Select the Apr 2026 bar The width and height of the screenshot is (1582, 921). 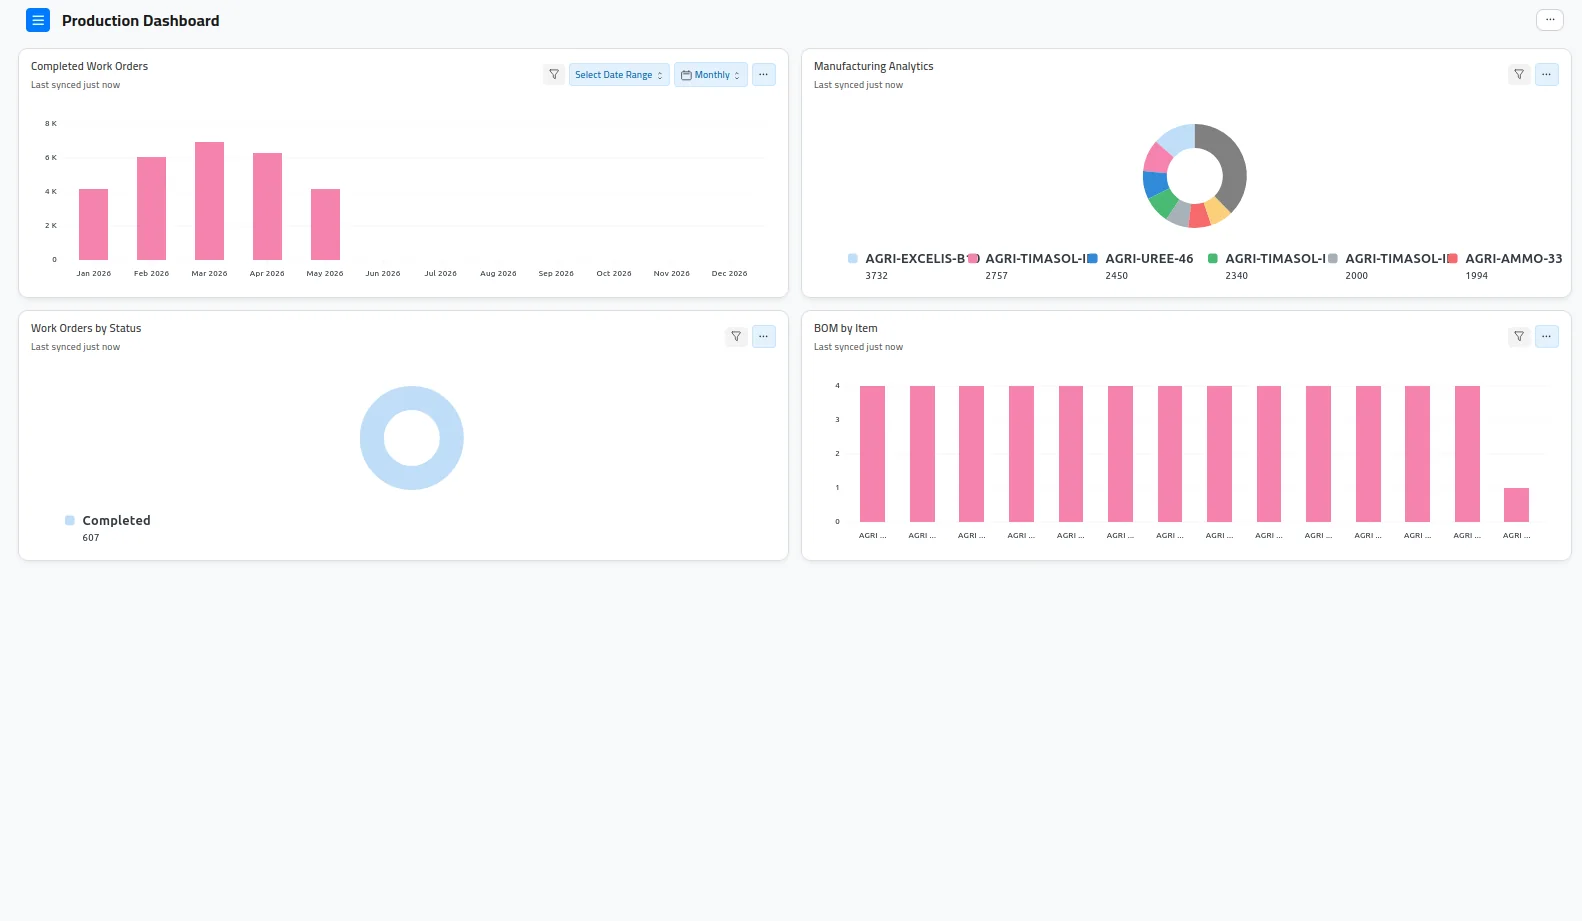pos(268,207)
